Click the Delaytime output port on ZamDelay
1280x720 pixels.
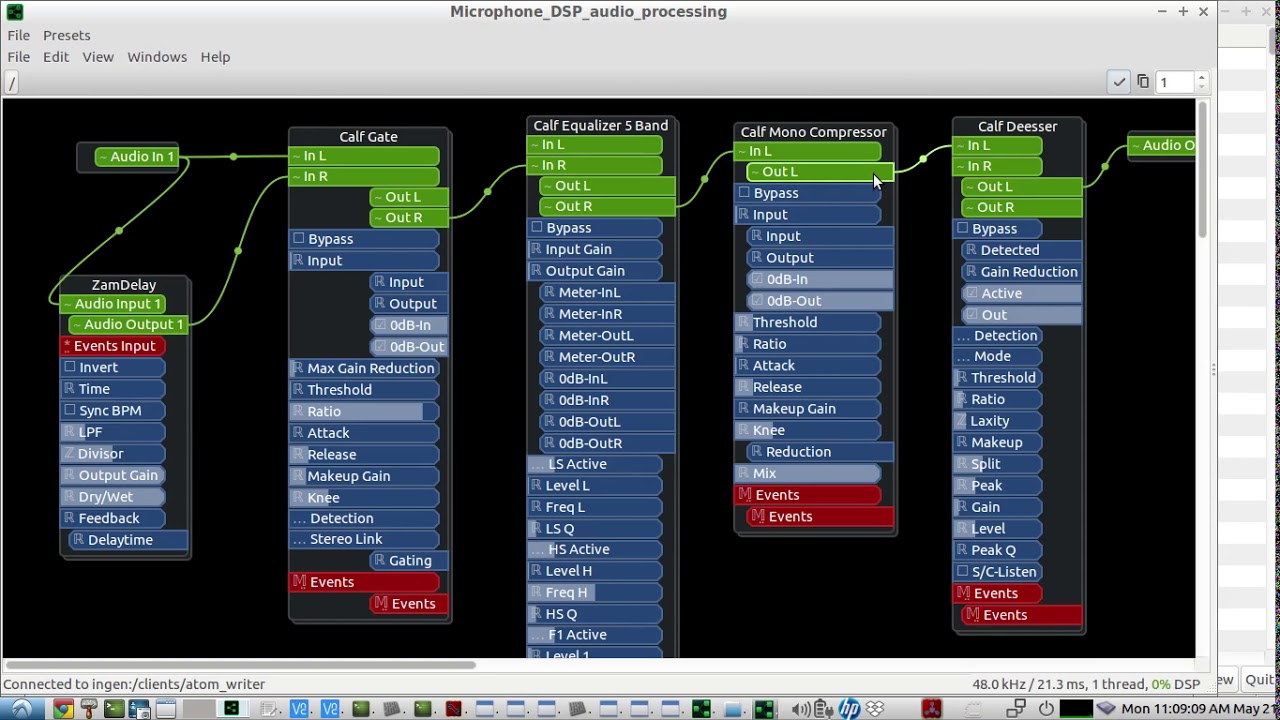tap(128, 540)
